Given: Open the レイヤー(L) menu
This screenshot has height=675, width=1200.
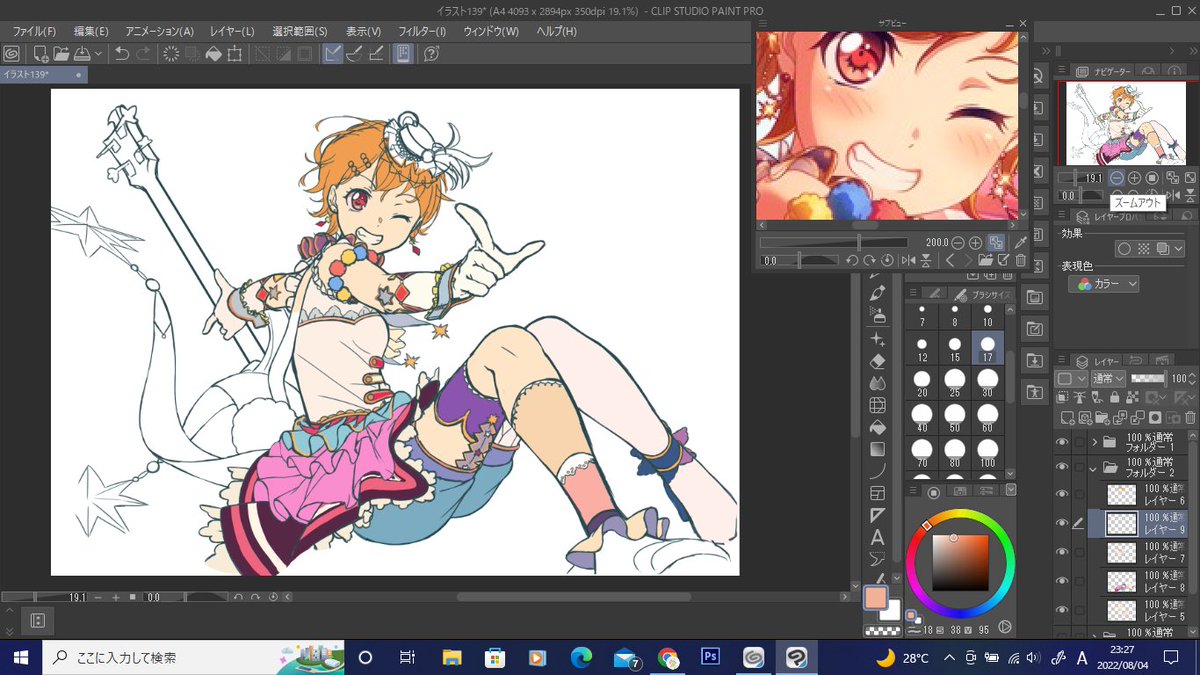Looking at the screenshot, I should pyautogui.click(x=232, y=31).
